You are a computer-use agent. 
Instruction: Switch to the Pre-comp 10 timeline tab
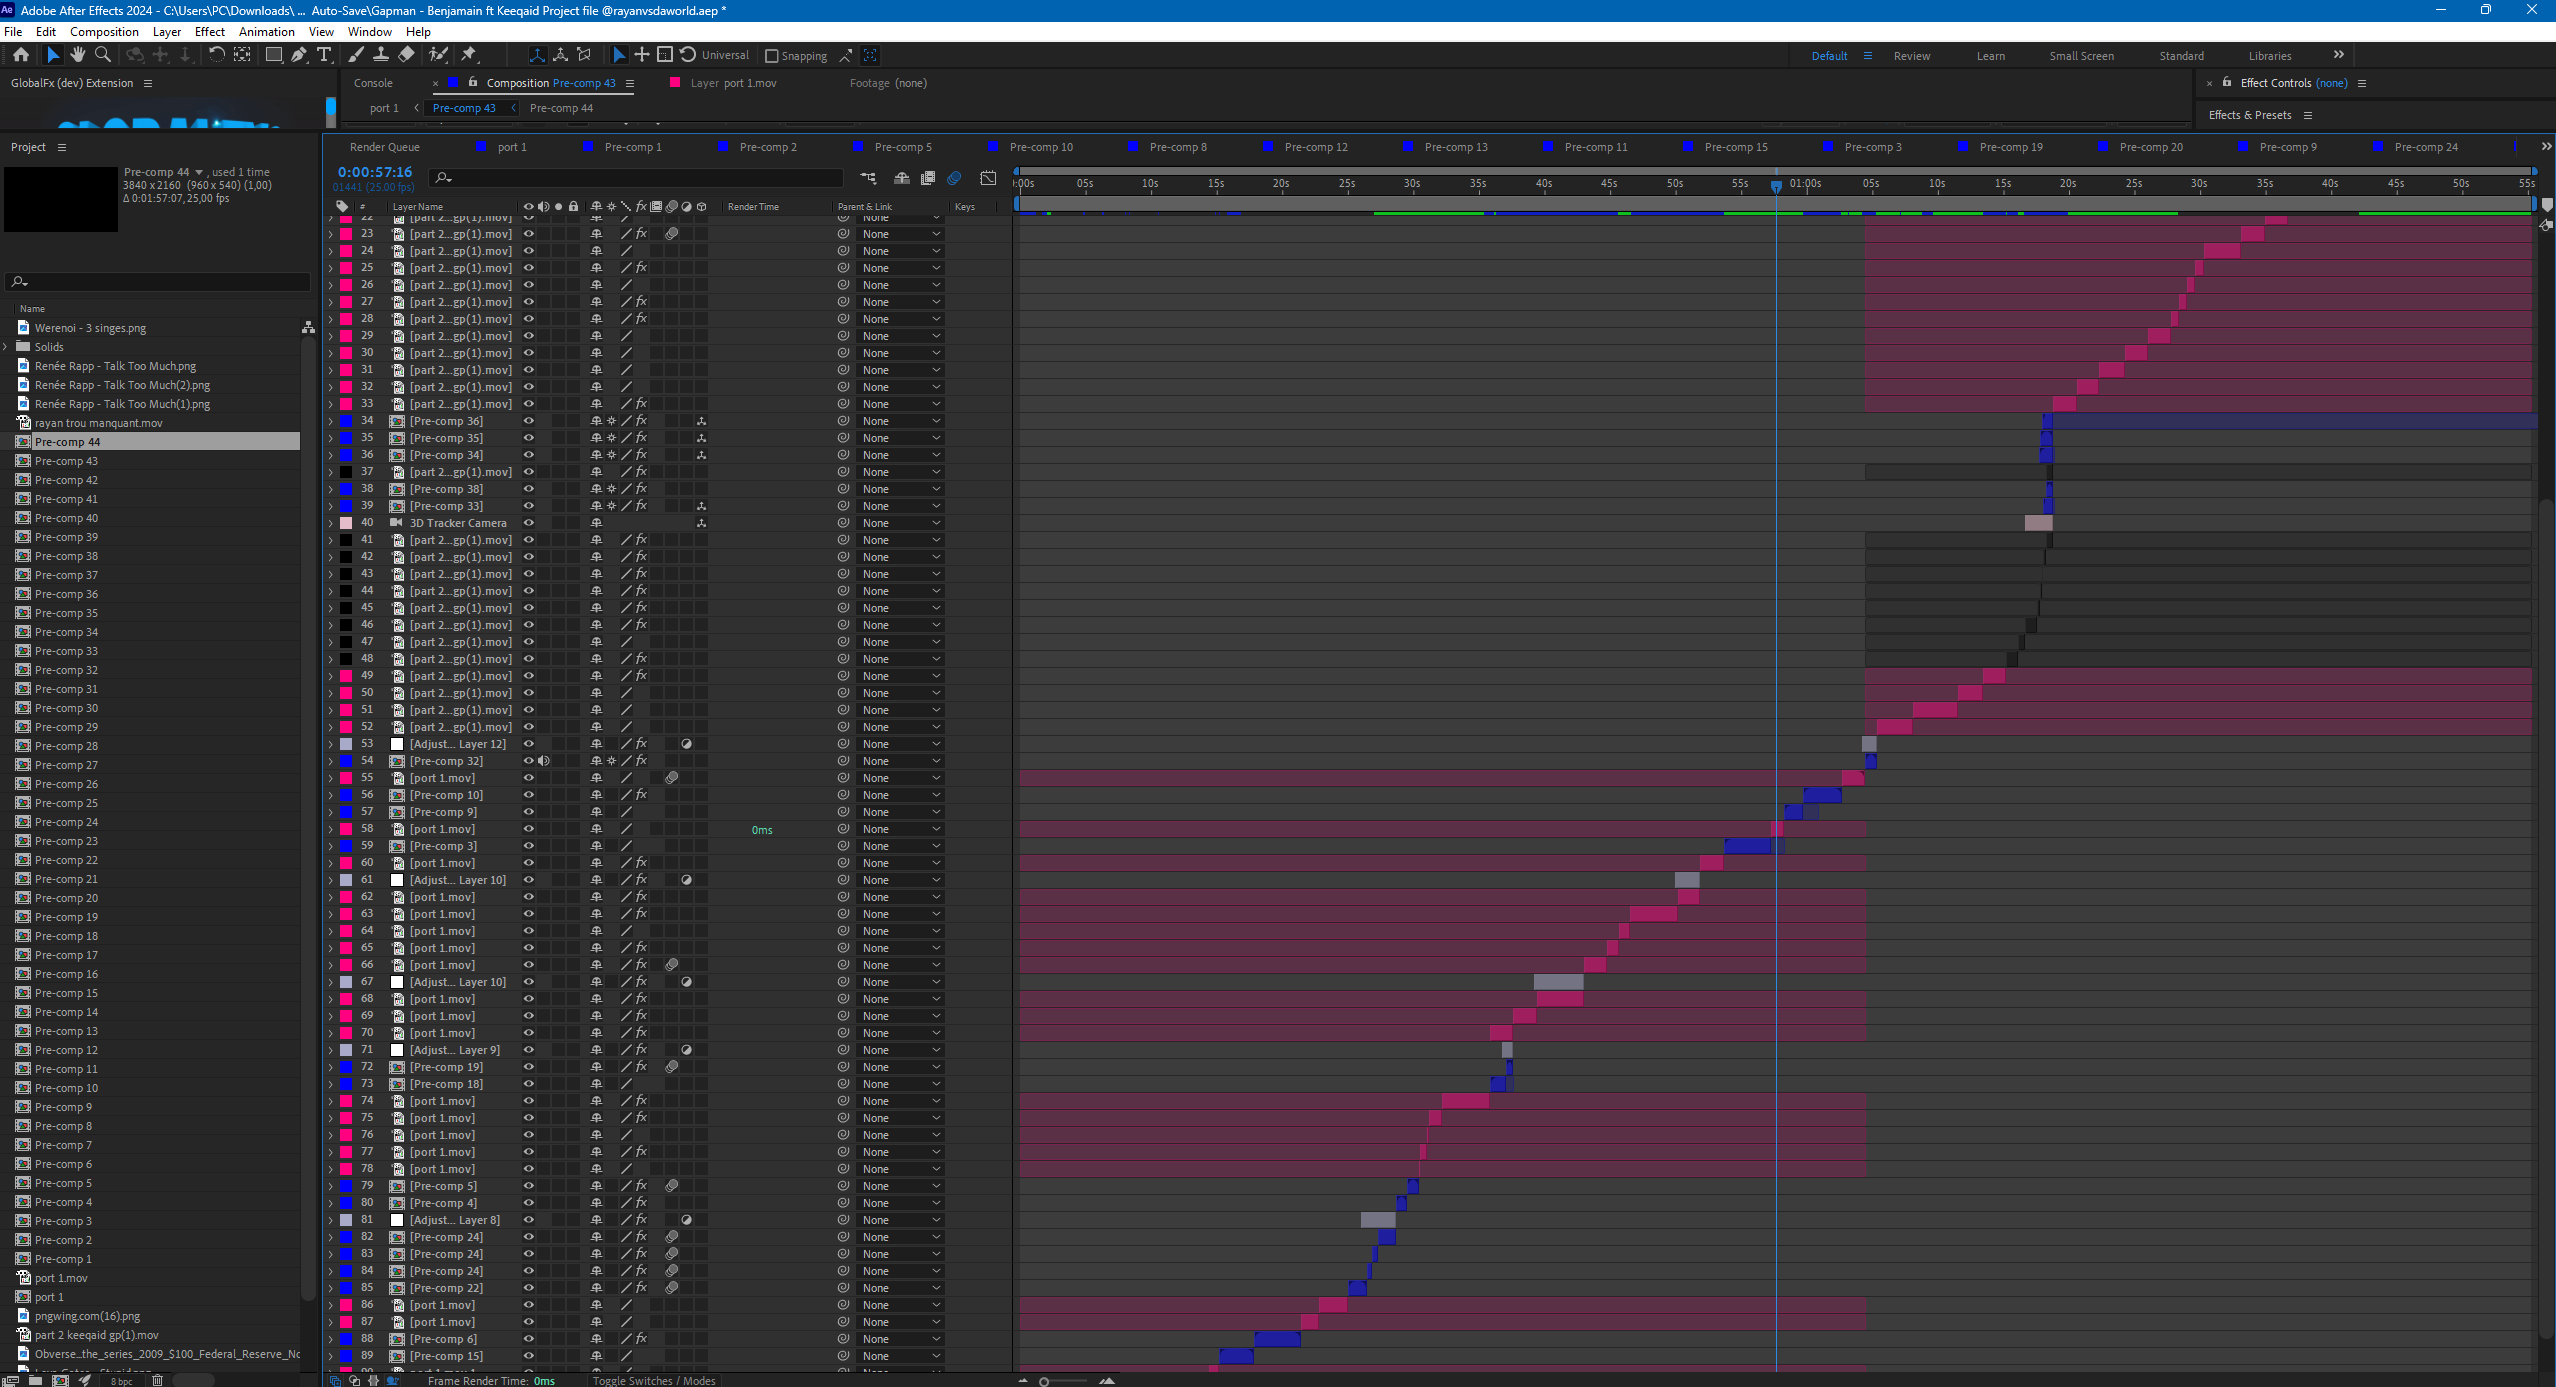pyautogui.click(x=1040, y=147)
